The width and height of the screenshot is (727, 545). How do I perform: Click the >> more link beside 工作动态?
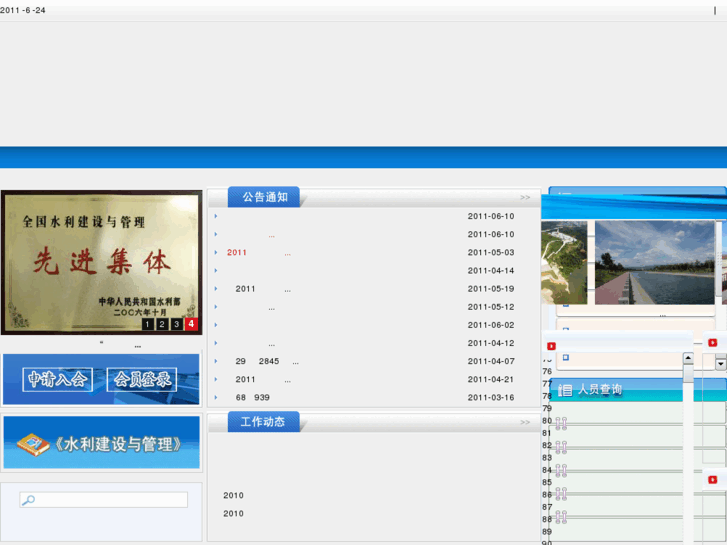click(x=525, y=423)
